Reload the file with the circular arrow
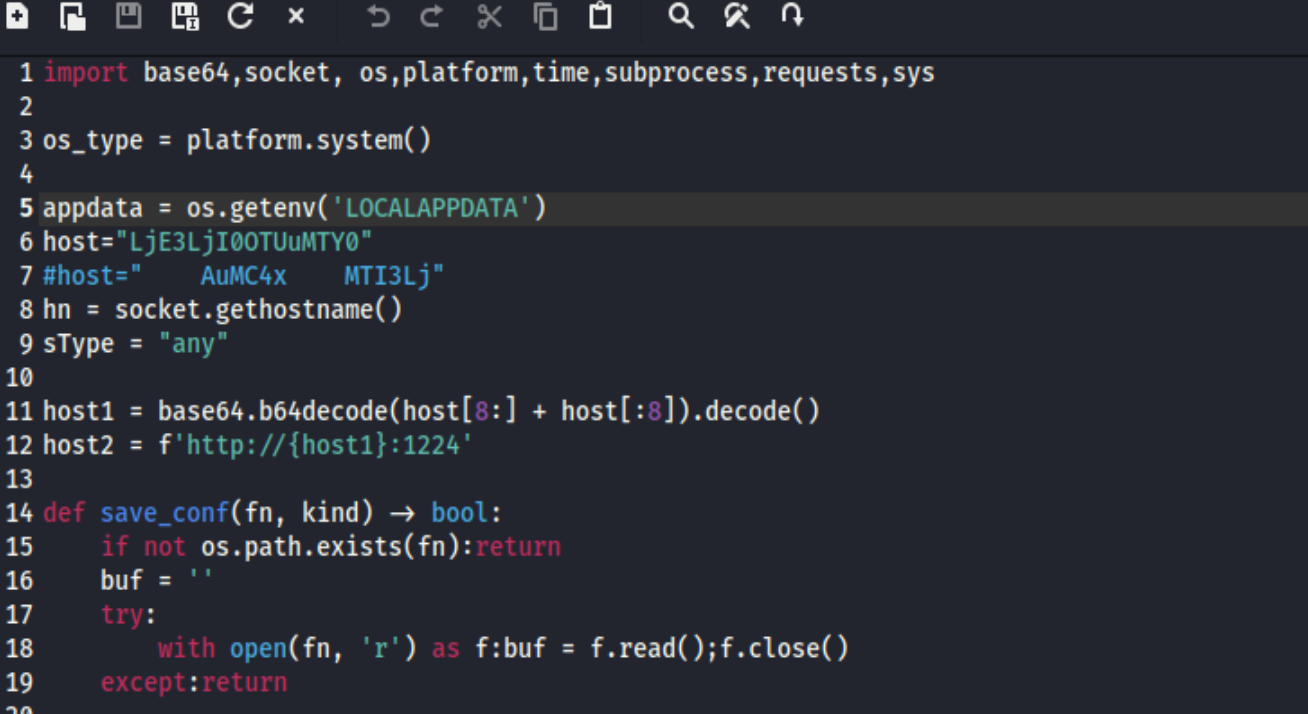Image resolution: width=1308 pixels, height=714 pixels. point(240,16)
